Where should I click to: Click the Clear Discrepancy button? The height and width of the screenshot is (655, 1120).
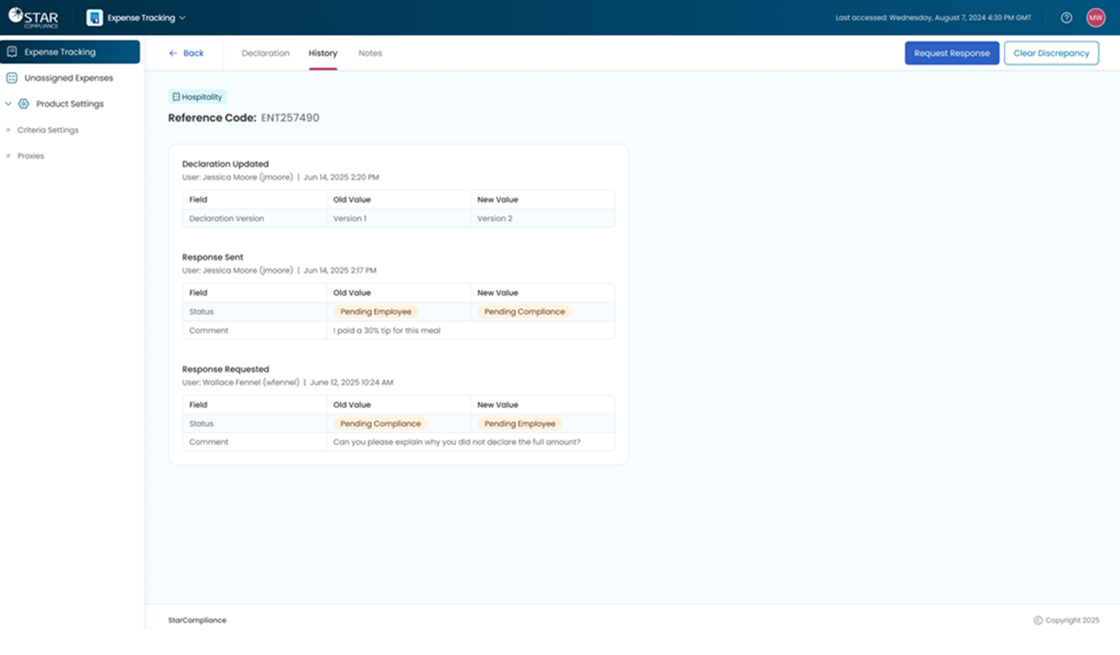1051,53
